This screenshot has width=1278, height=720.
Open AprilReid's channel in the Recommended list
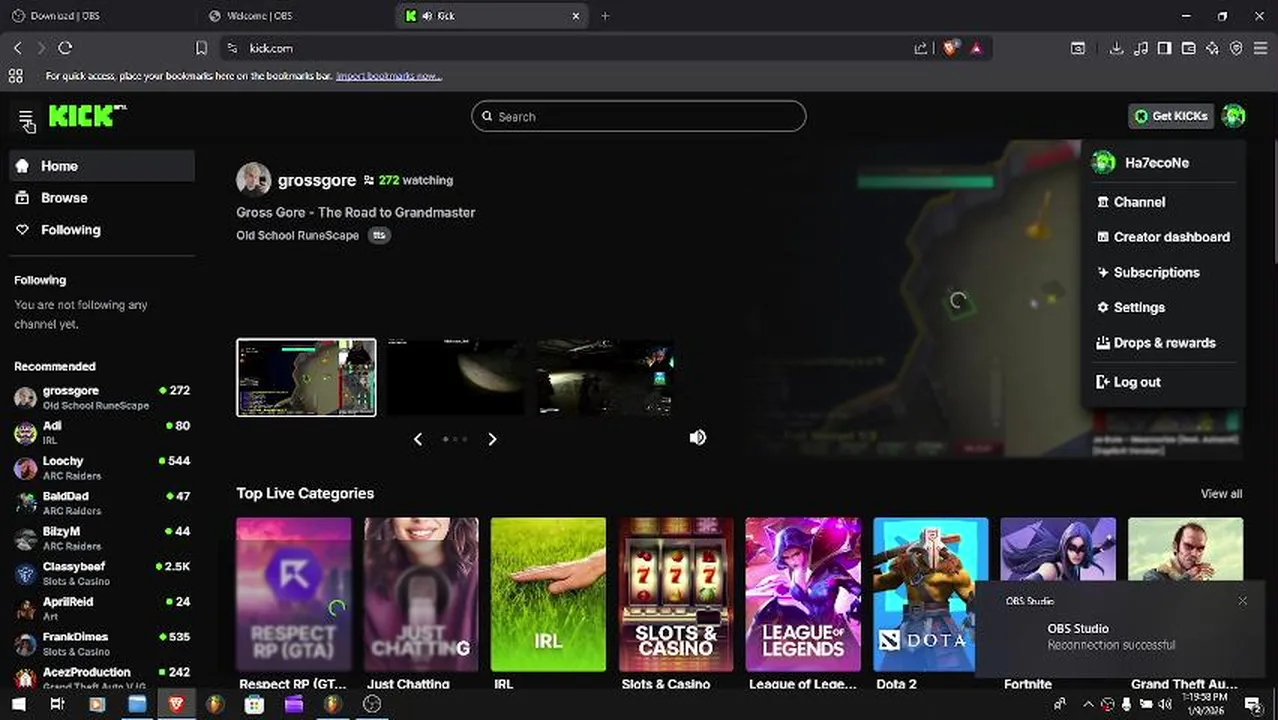coord(102,608)
